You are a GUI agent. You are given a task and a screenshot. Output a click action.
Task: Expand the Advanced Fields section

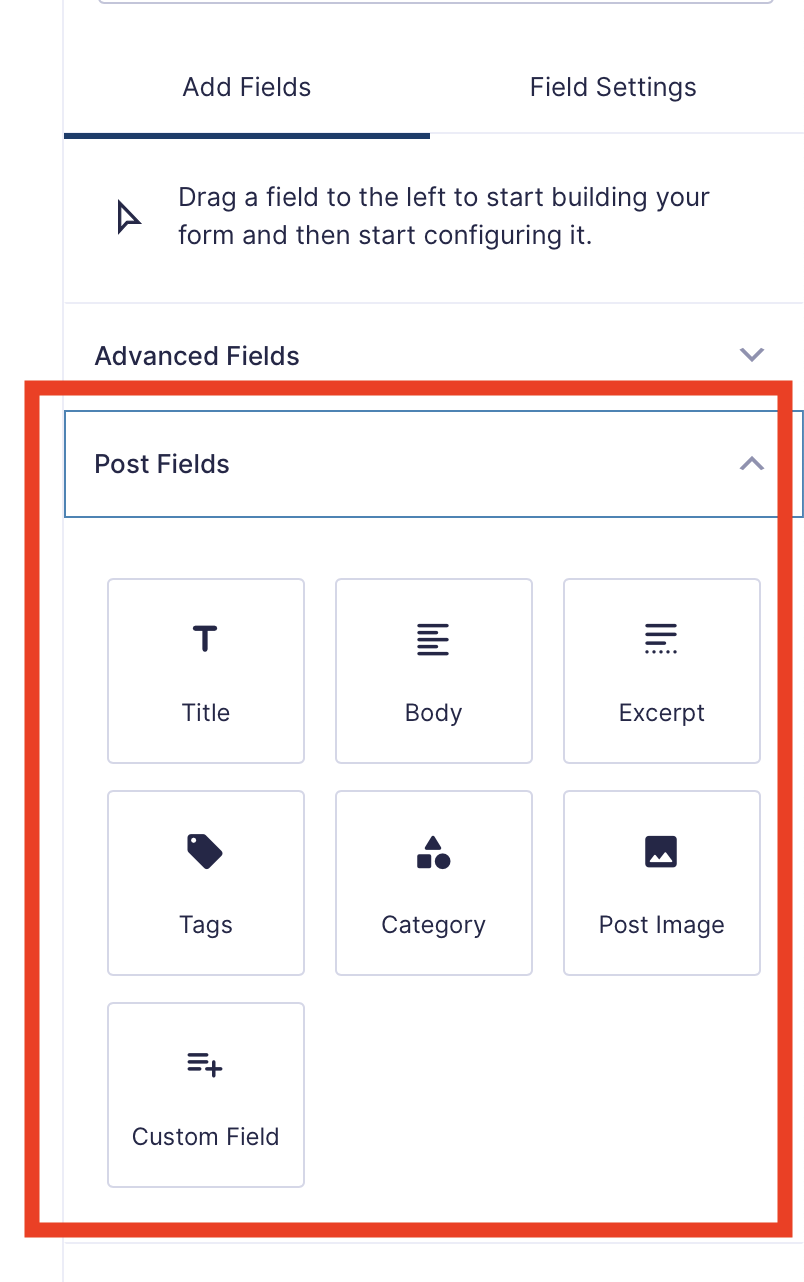pyautogui.click(x=430, y=355)
